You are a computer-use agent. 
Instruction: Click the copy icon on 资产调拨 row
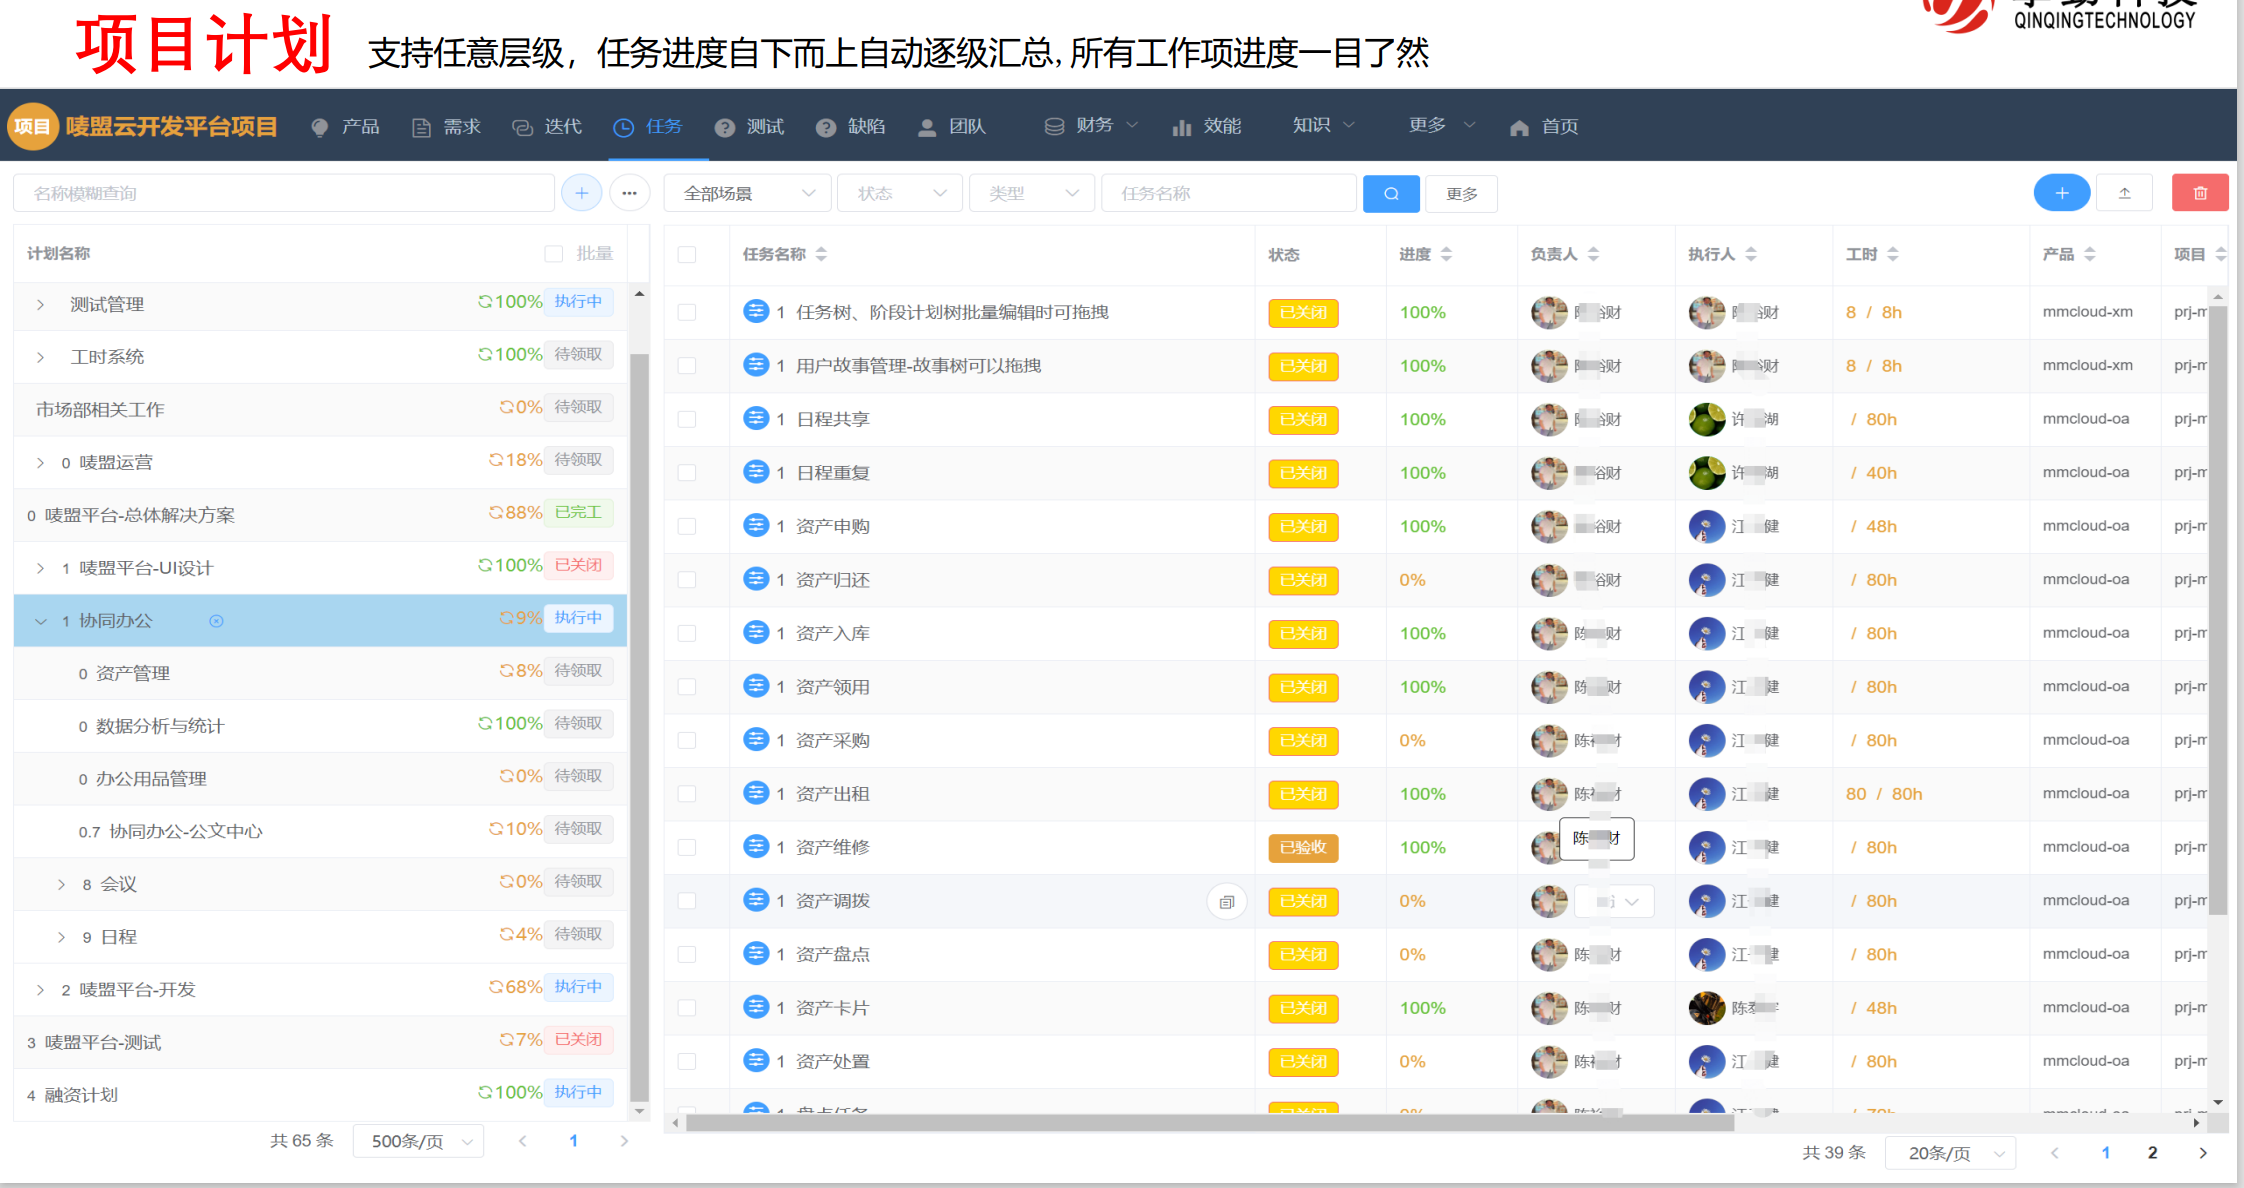click(1226, 901)
